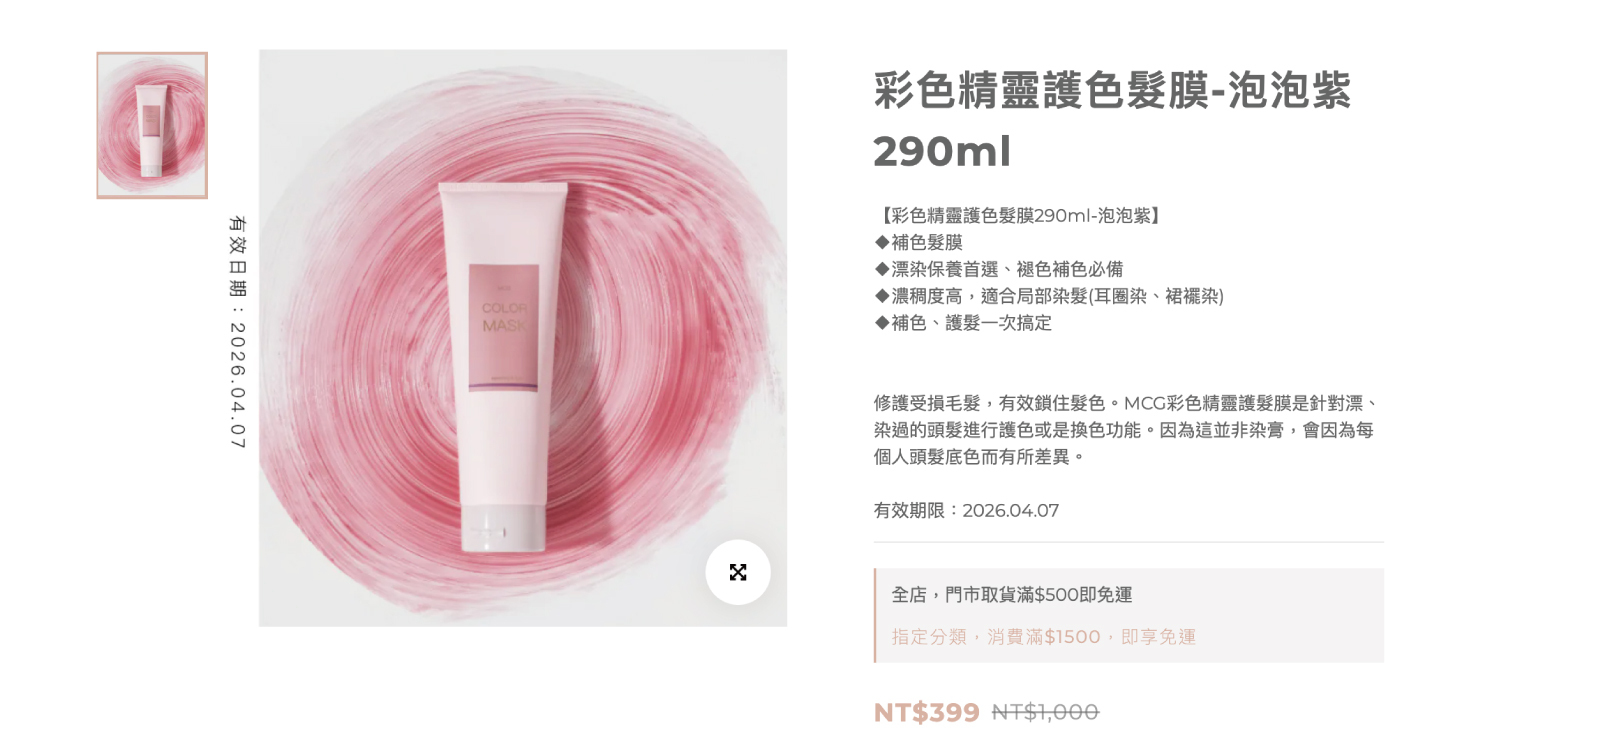Viewport: 1600px width, 738px height.
Task: Click the main product photo of the tube
Action: (523, 338)
